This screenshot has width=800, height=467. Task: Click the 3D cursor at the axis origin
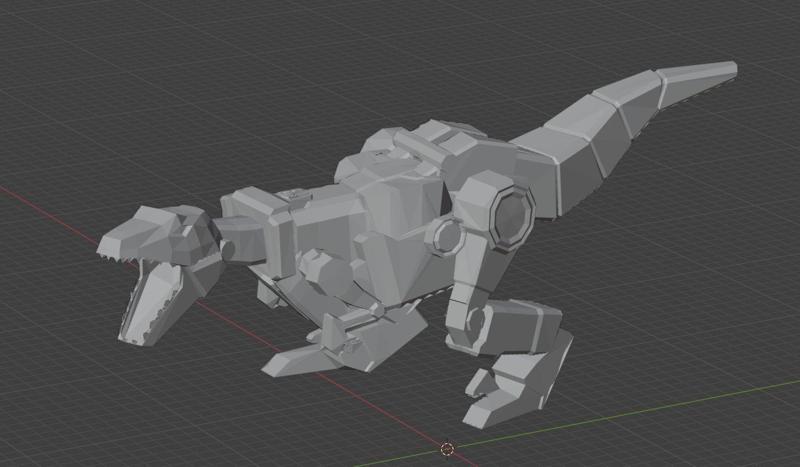[447, 449]
